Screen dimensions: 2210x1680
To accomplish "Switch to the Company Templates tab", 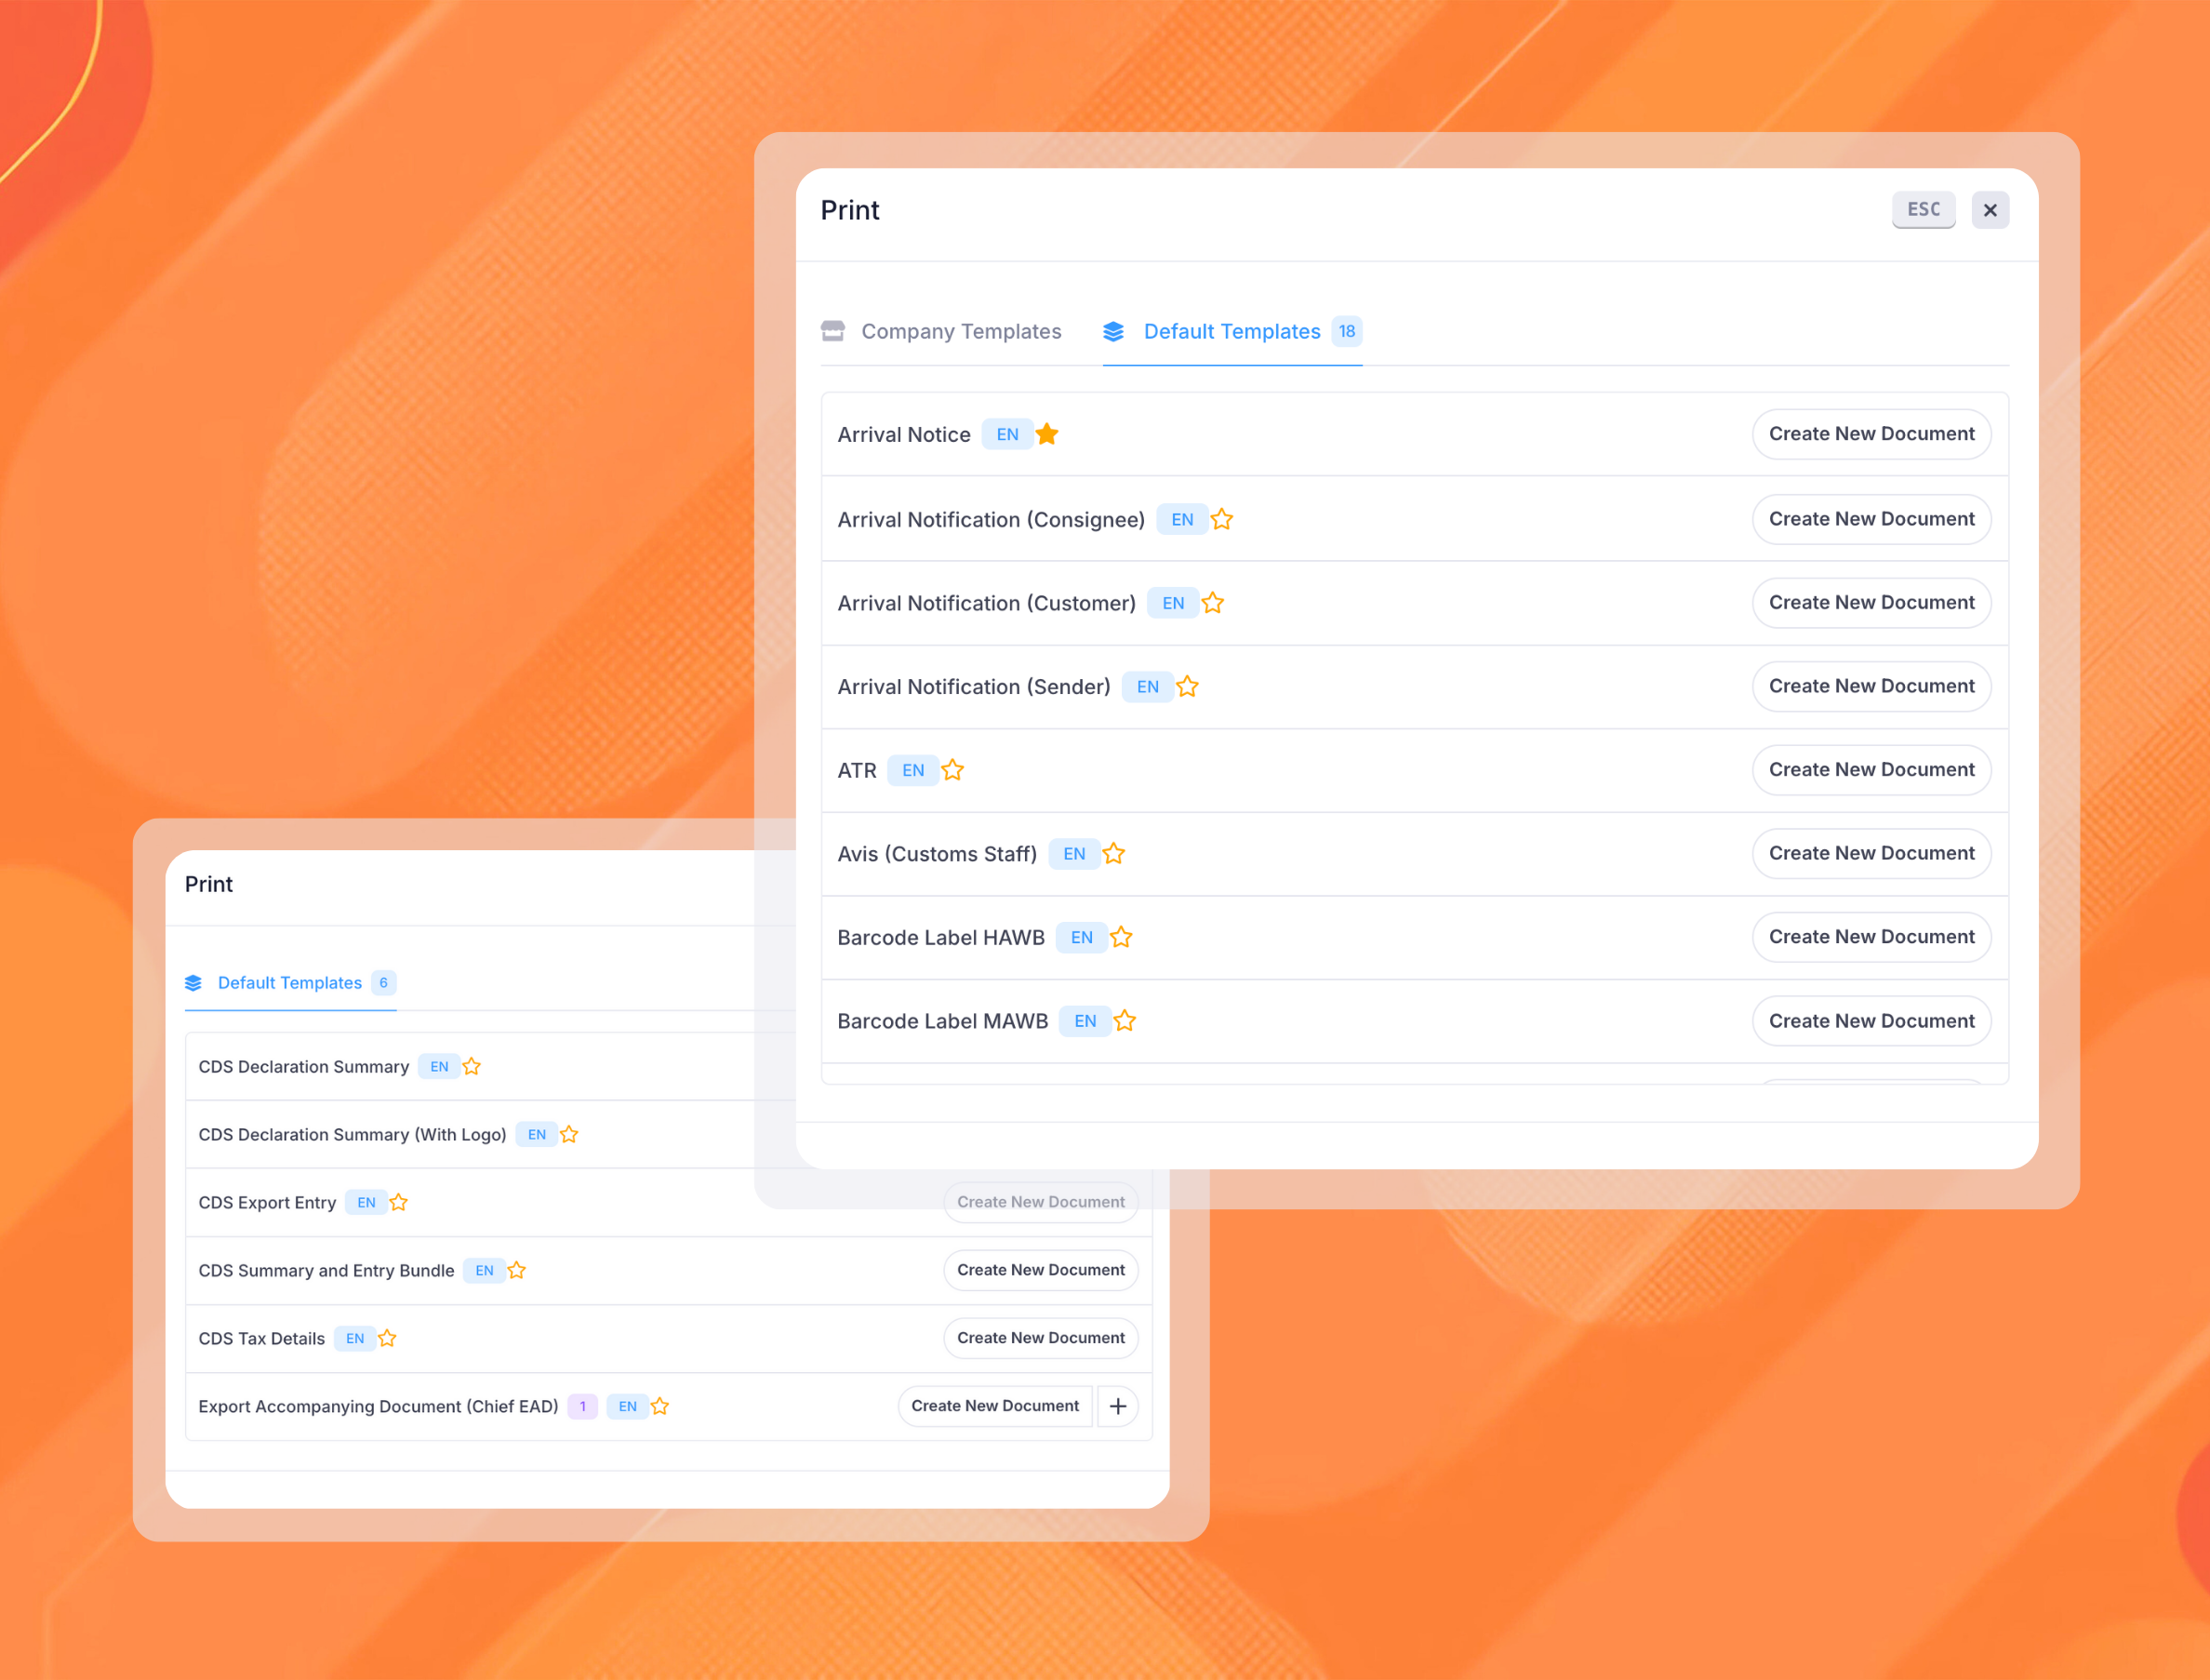I will 961,331.
